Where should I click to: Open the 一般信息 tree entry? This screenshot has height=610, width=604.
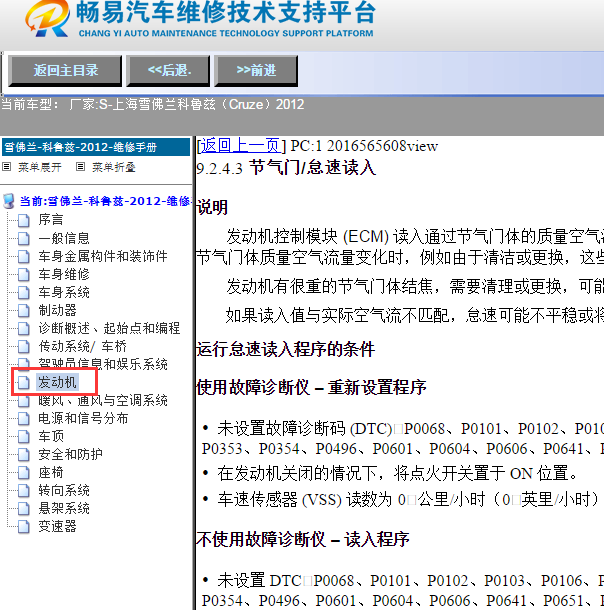pyautogui.click(x=64, y=238)
